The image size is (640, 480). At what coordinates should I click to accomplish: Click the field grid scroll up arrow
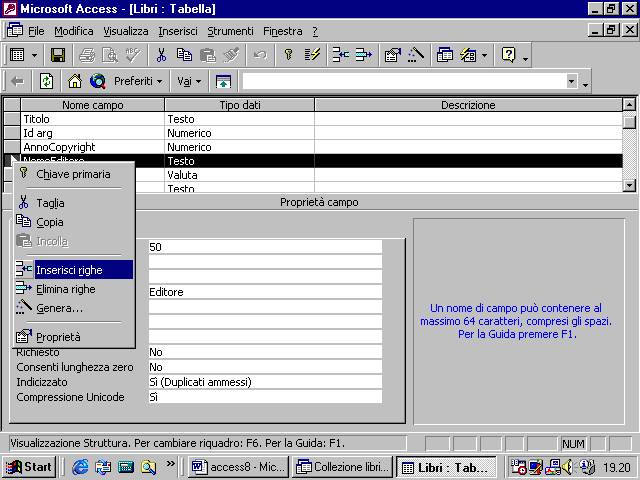tap(629, 105)
